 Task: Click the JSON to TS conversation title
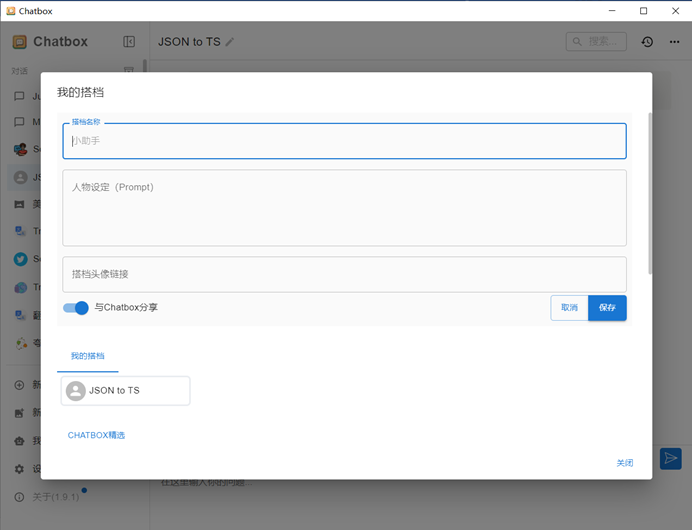(x=189, y=42)
